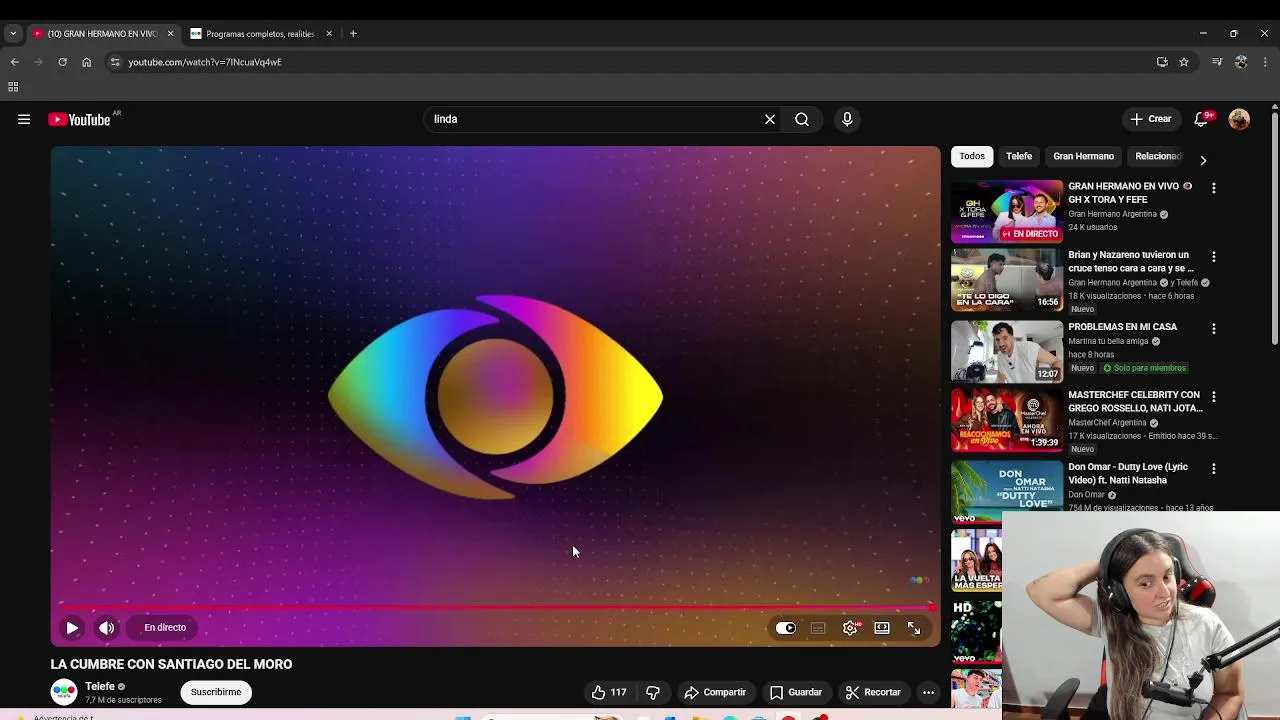Open the browser home page
1280x720 pixels.
(86, 62)
